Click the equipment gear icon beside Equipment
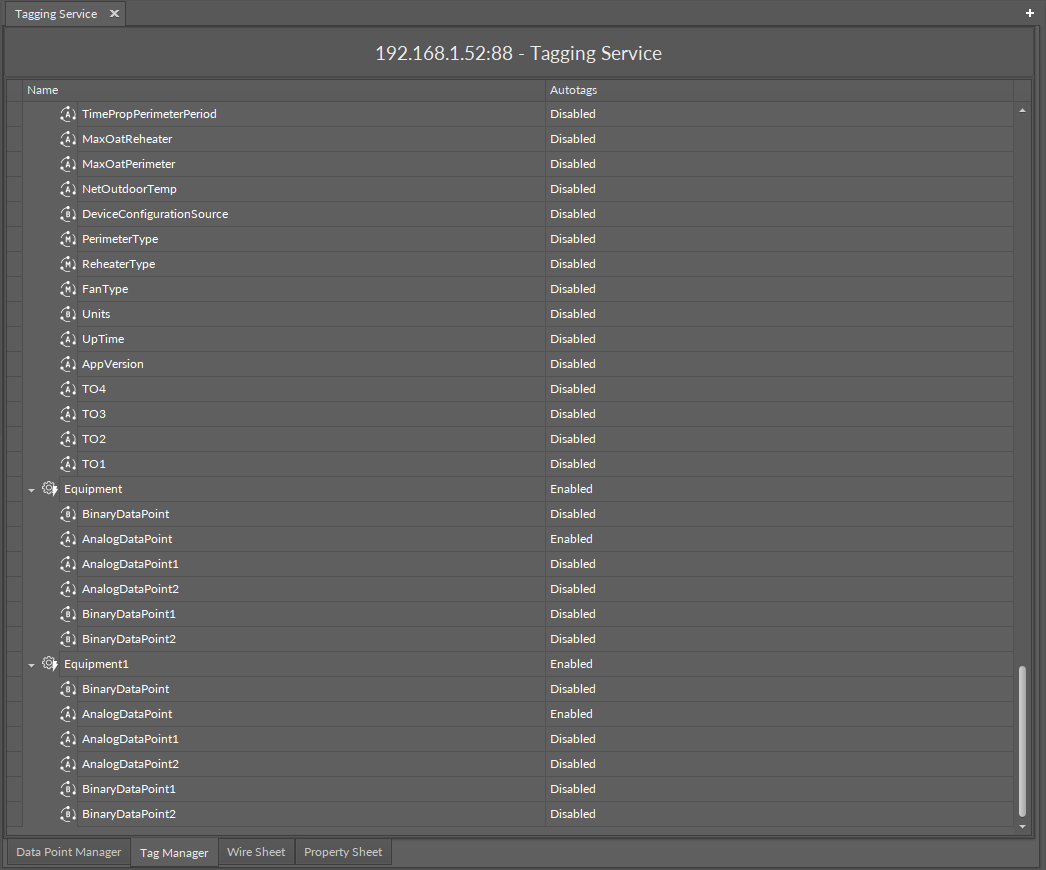The width and height of the screenshot is (1046, 870). point(48,488)
